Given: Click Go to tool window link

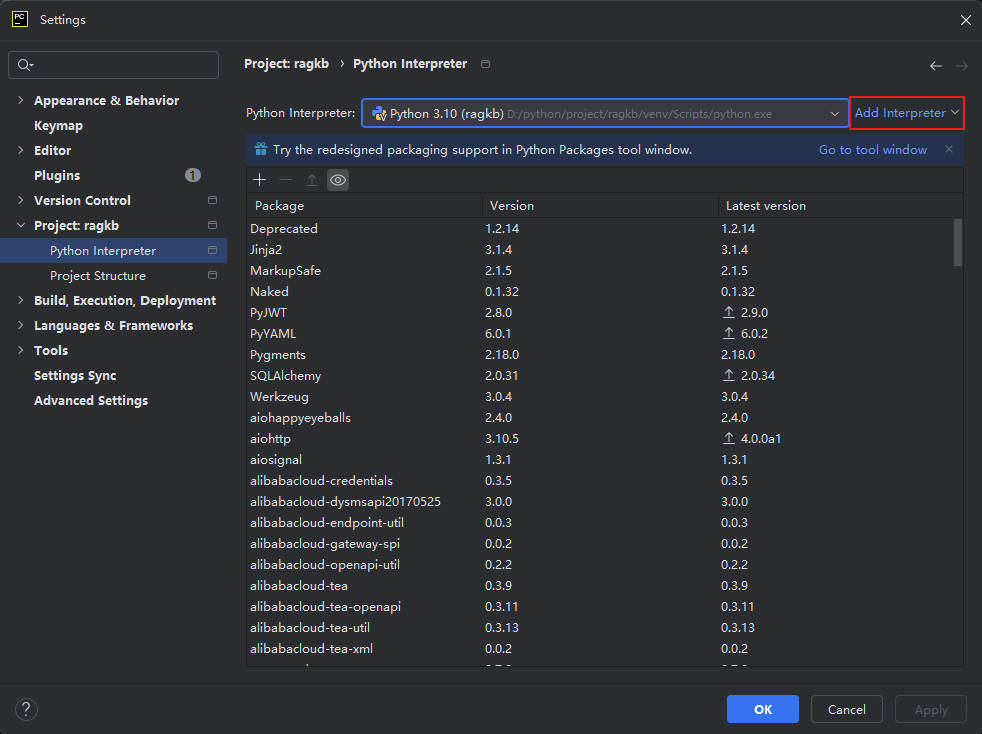Looking at the screenshot, I should coord(872,150).
